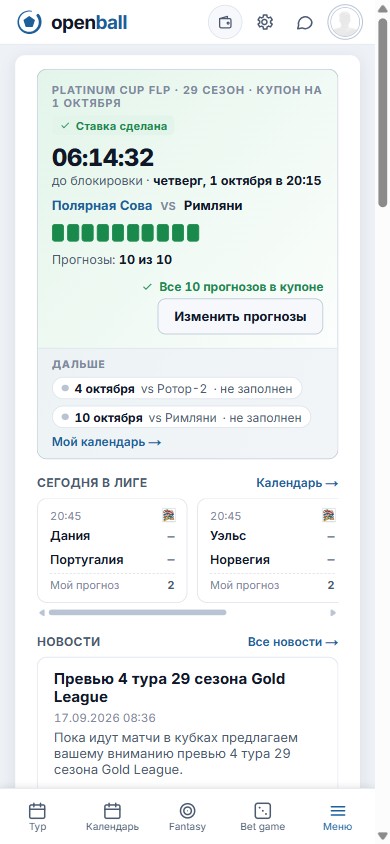Image resolution: width=390 pixels, height=844 pixels.
Task: Click the vertical page scrollbar thumb
Action: point(382,111)
